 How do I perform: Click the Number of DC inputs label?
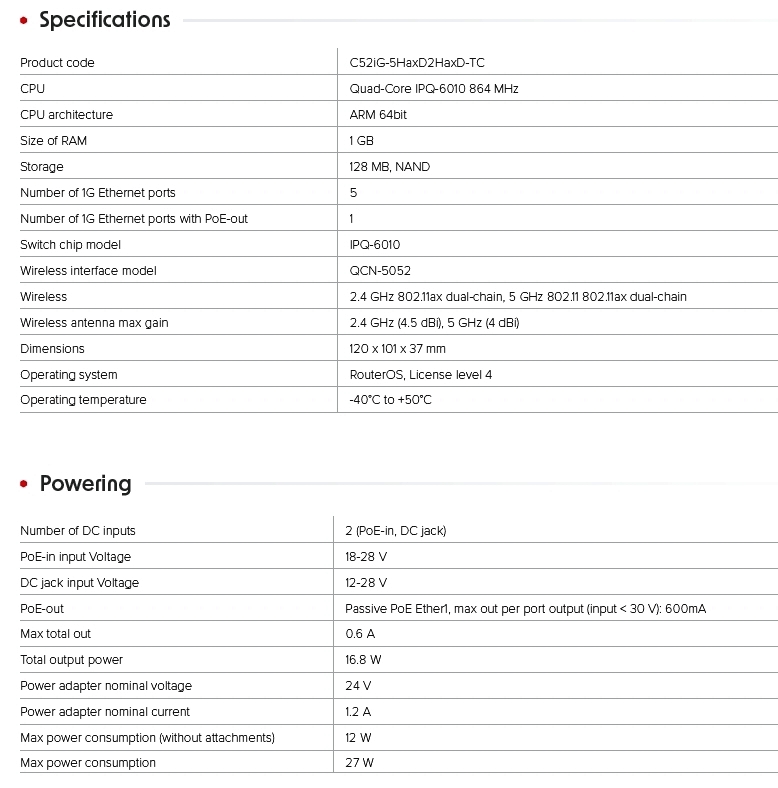coord(78,531)
